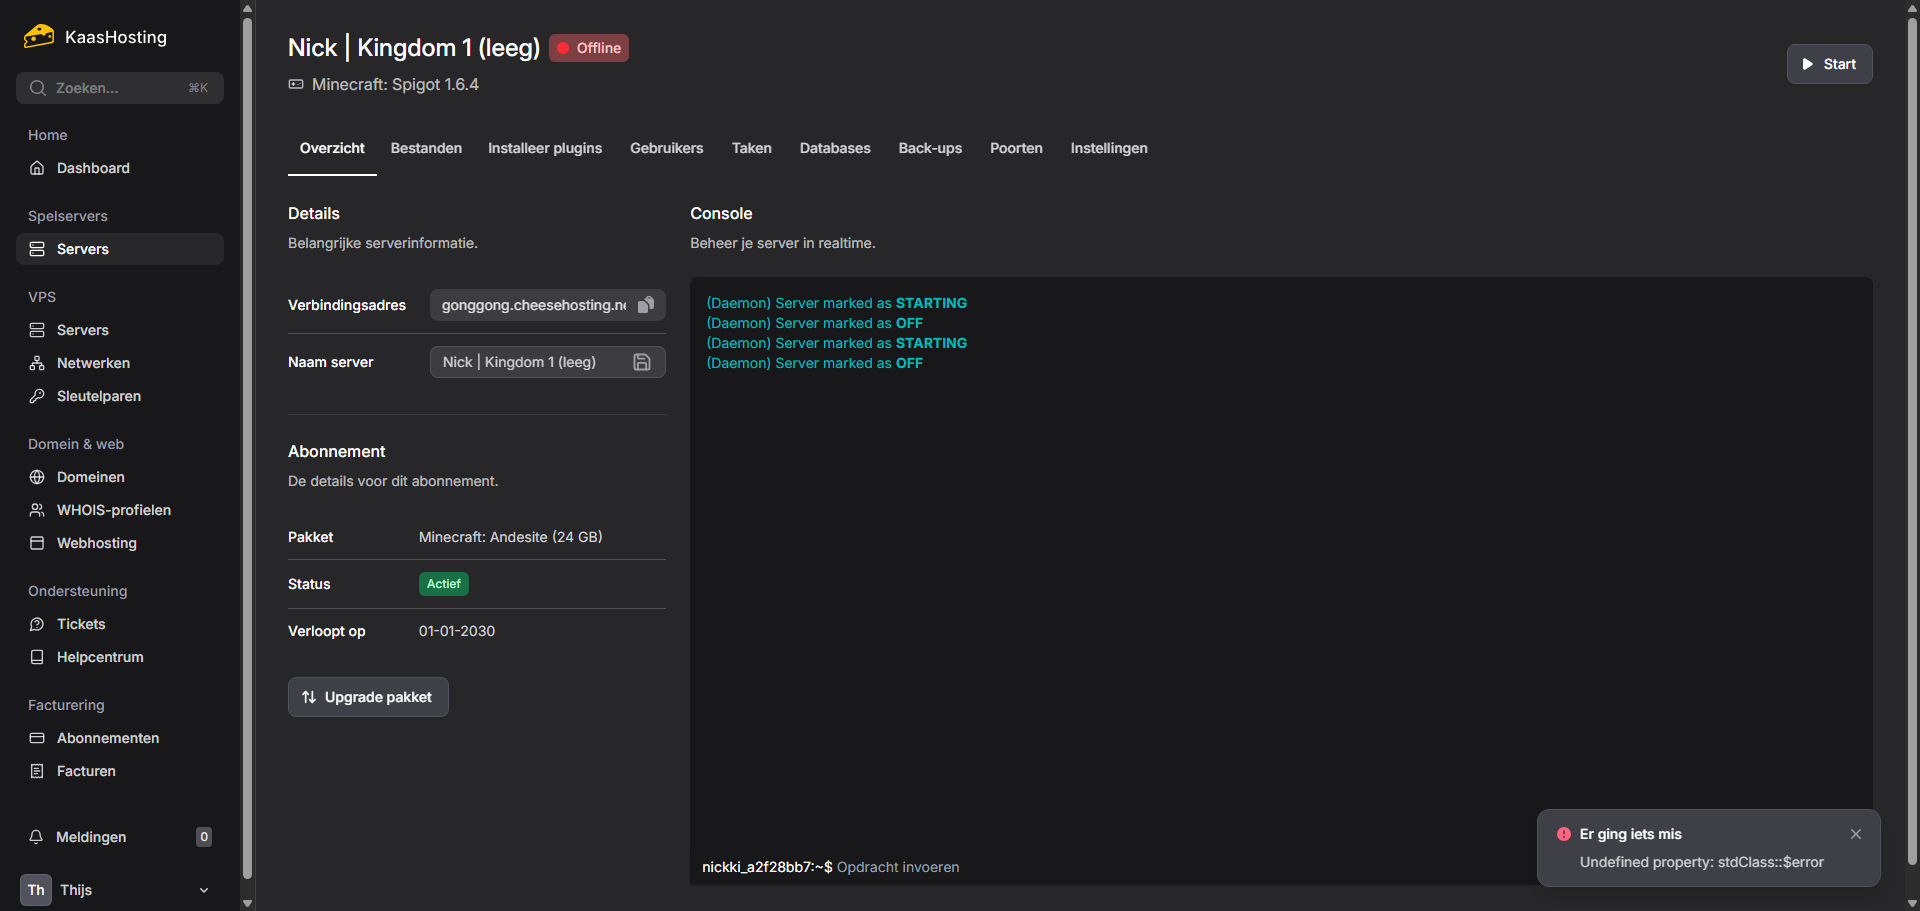Copy the connection address with the copy icon
Screen dimensions: 1920x911
[x=646, y=305]
